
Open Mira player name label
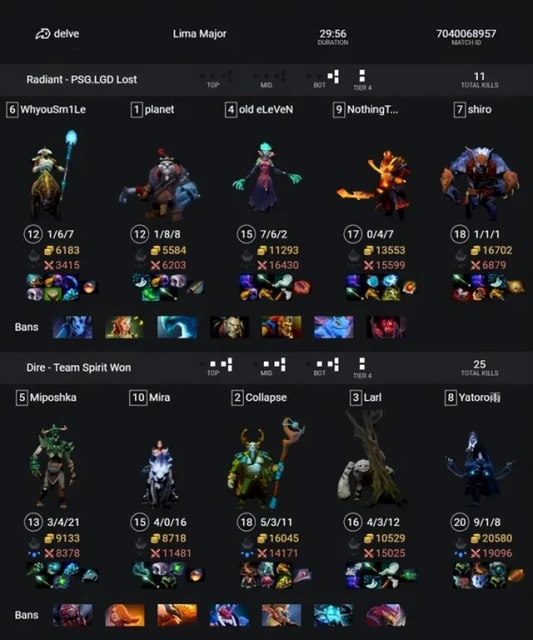[x=159, y=398]
